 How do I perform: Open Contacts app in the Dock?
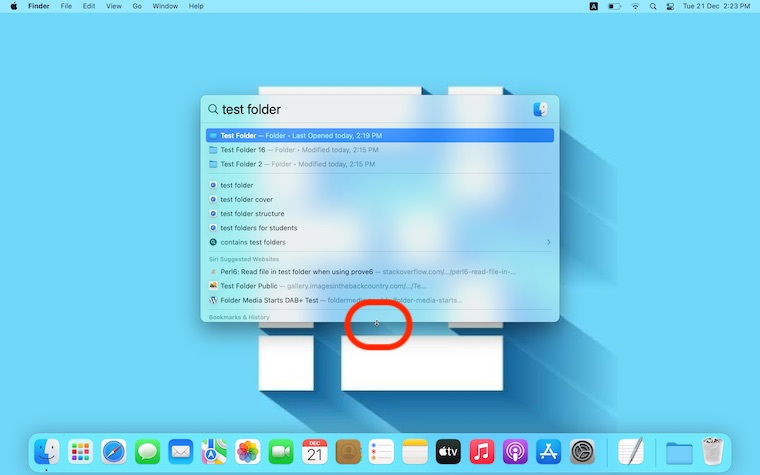click(x=348, y=452)
